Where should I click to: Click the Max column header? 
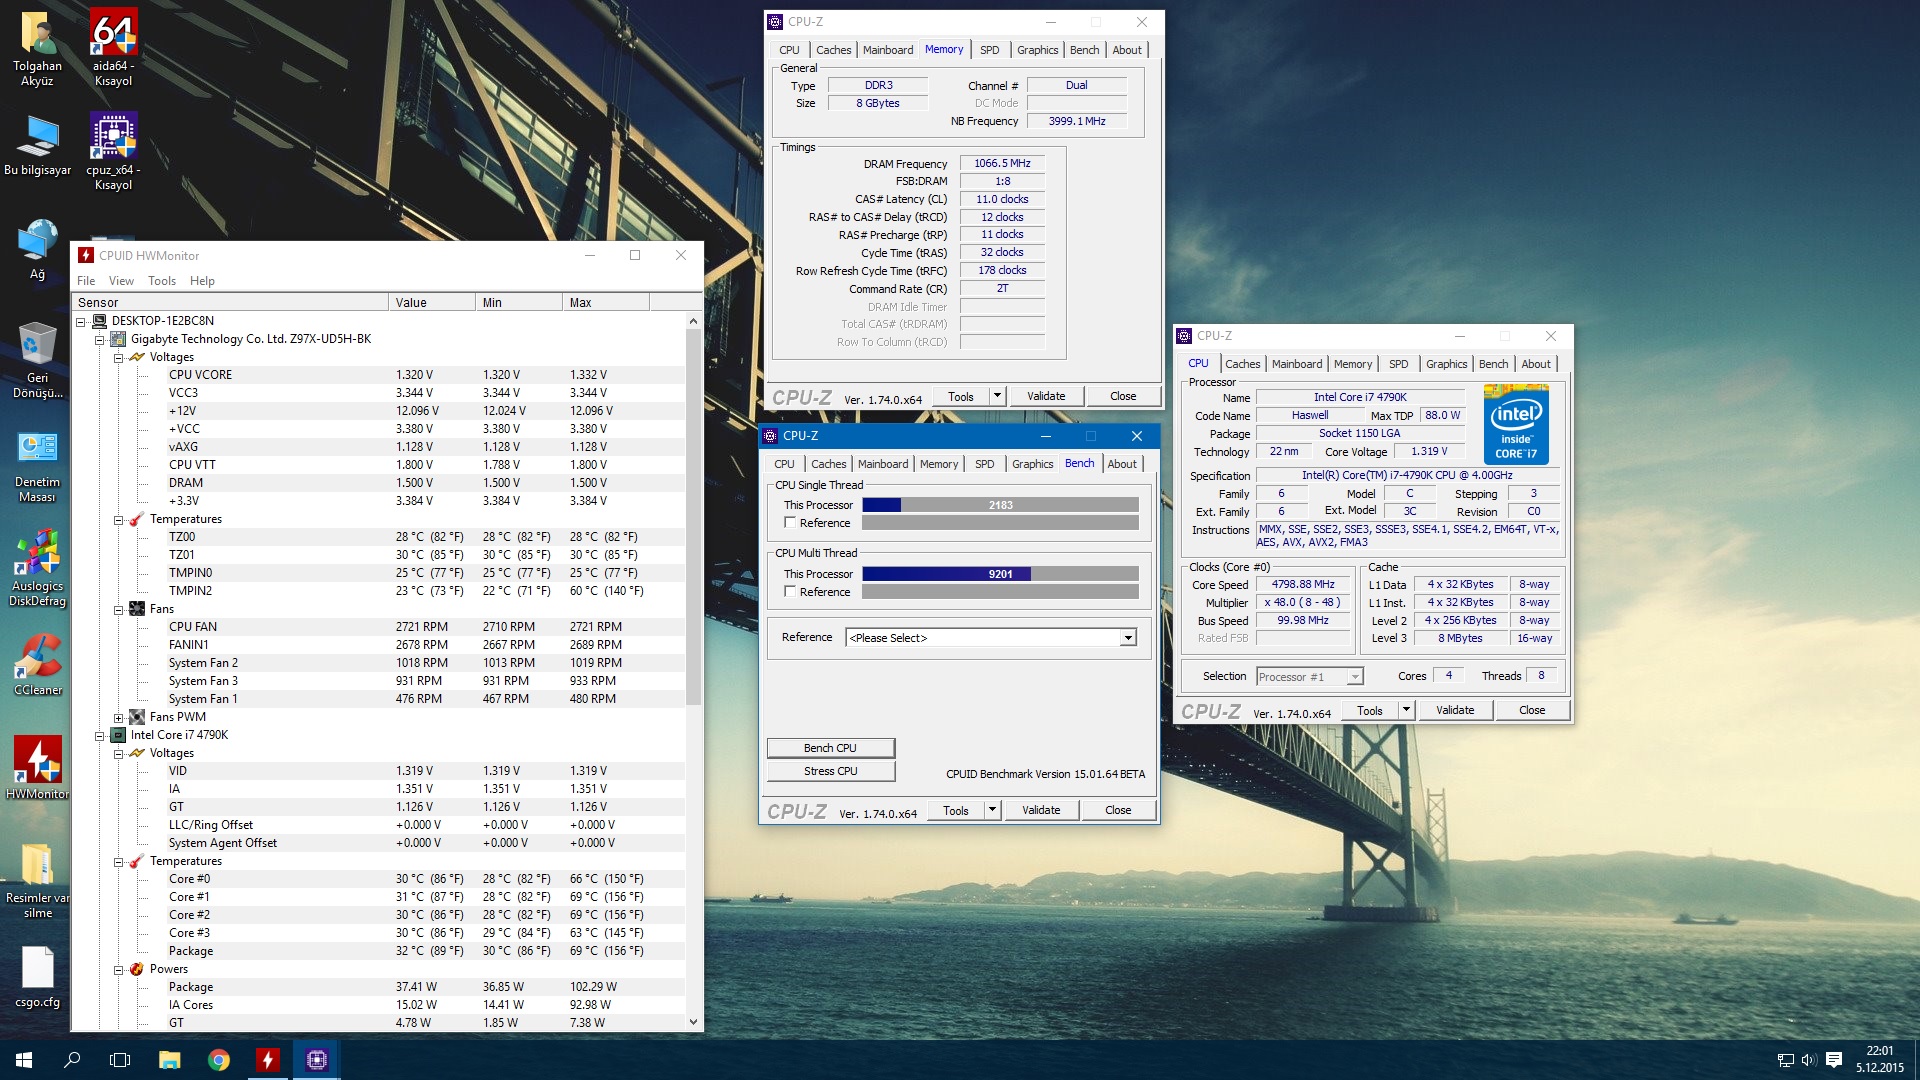click(x=605, y=302)
